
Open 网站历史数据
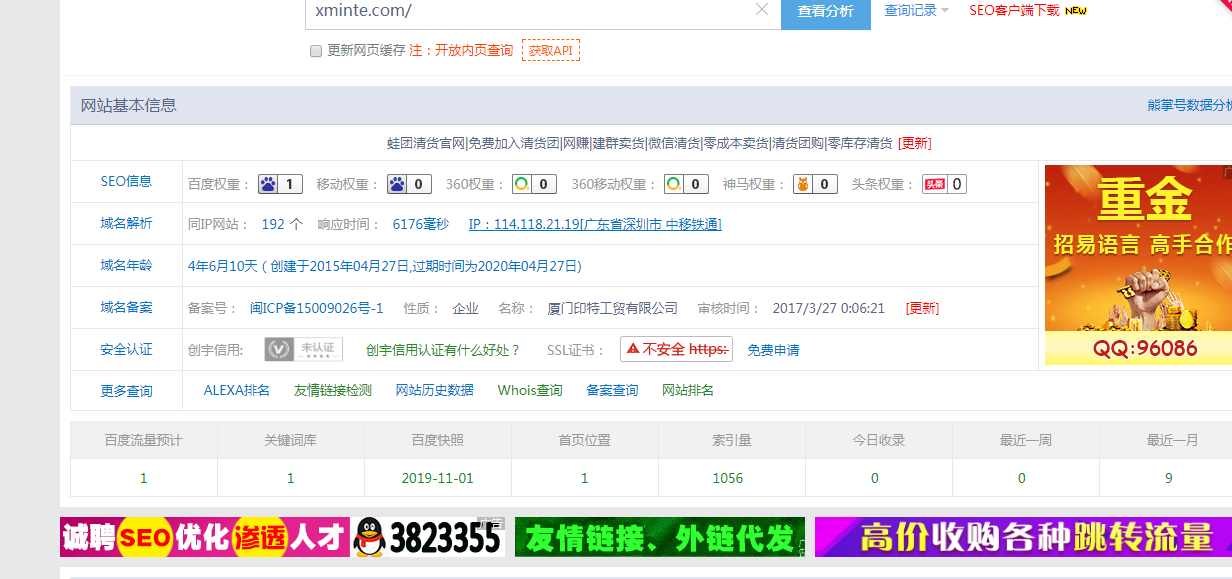[x=435, y=390]
